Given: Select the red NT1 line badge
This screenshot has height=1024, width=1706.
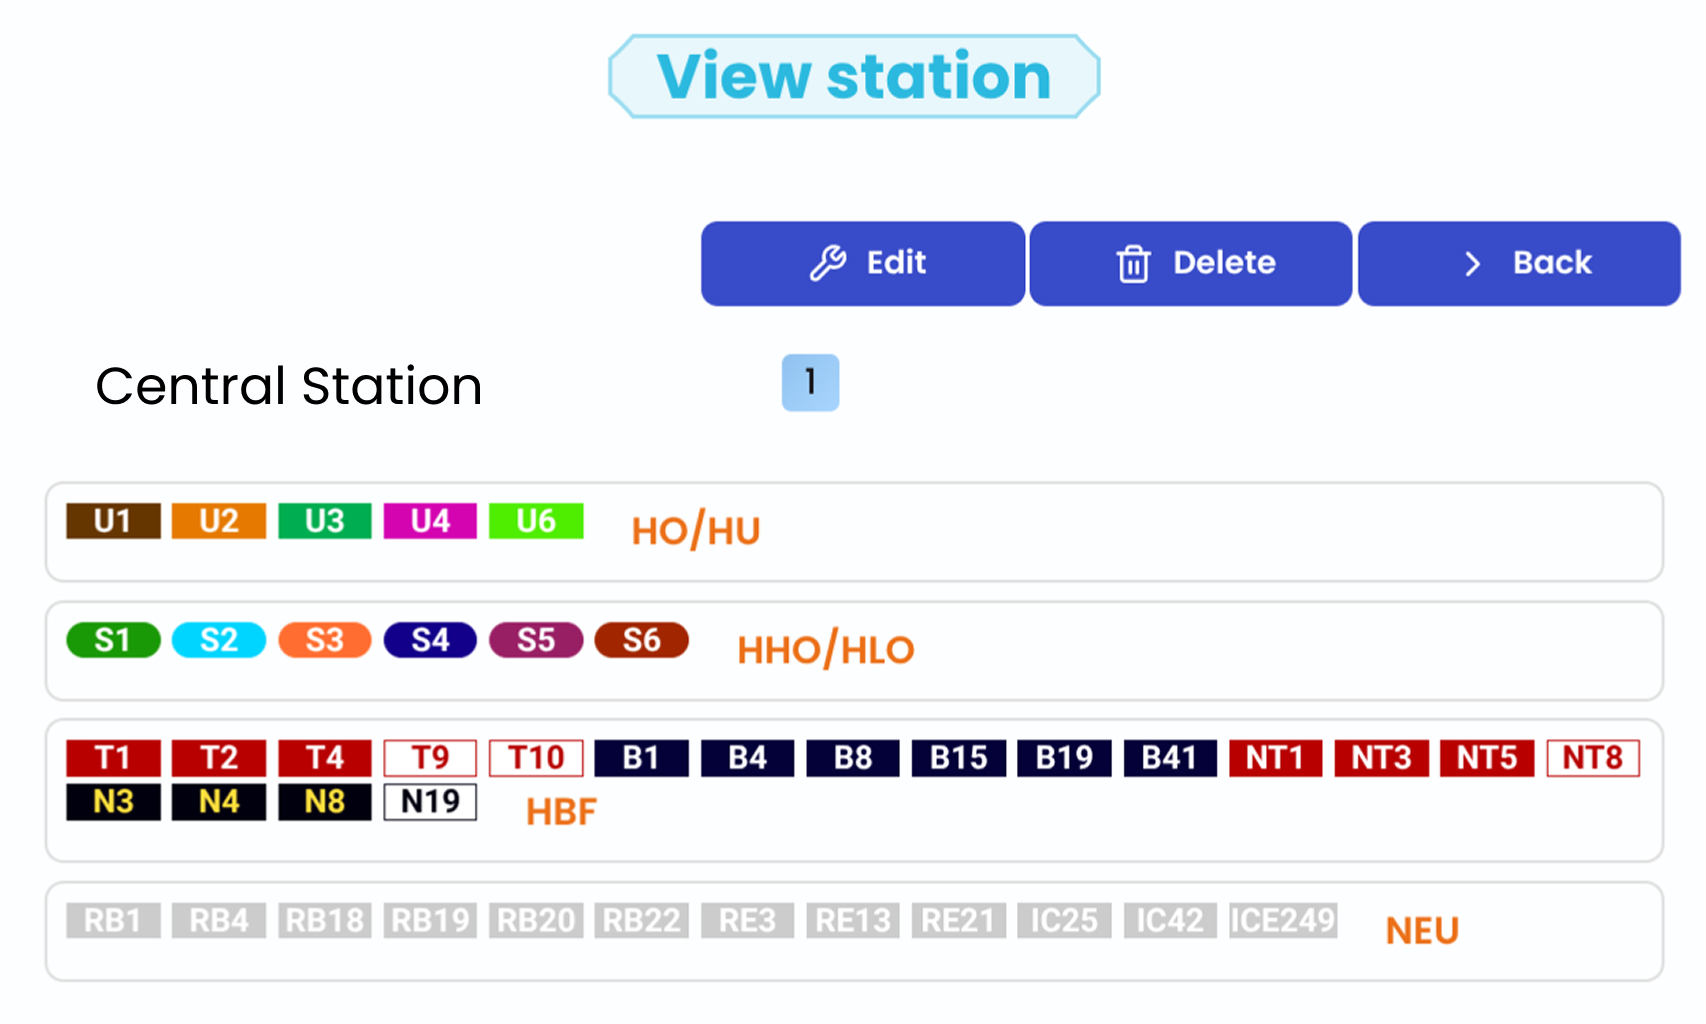Looking at the screenshot, I should [x=1275, y=758].
